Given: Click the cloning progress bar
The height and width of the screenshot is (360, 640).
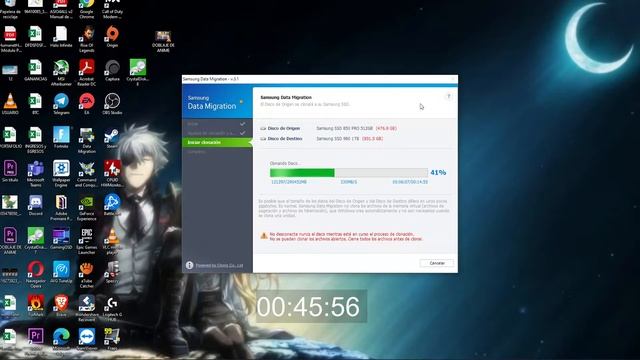Looking at the screenshot, I should coord(349,173).
